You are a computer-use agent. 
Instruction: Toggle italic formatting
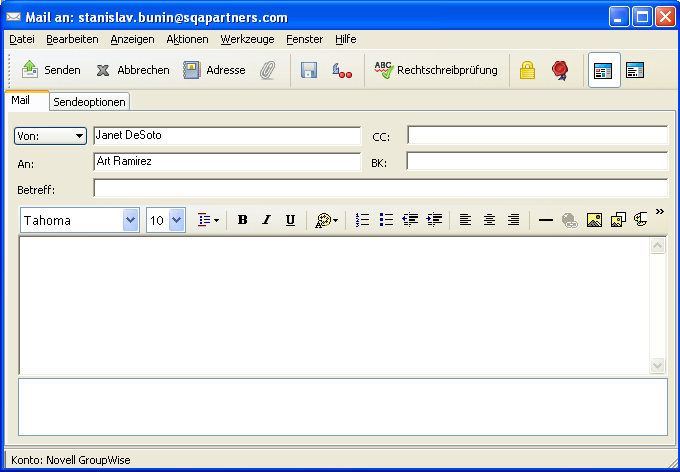pyautogui.click(x=266, y=220)
